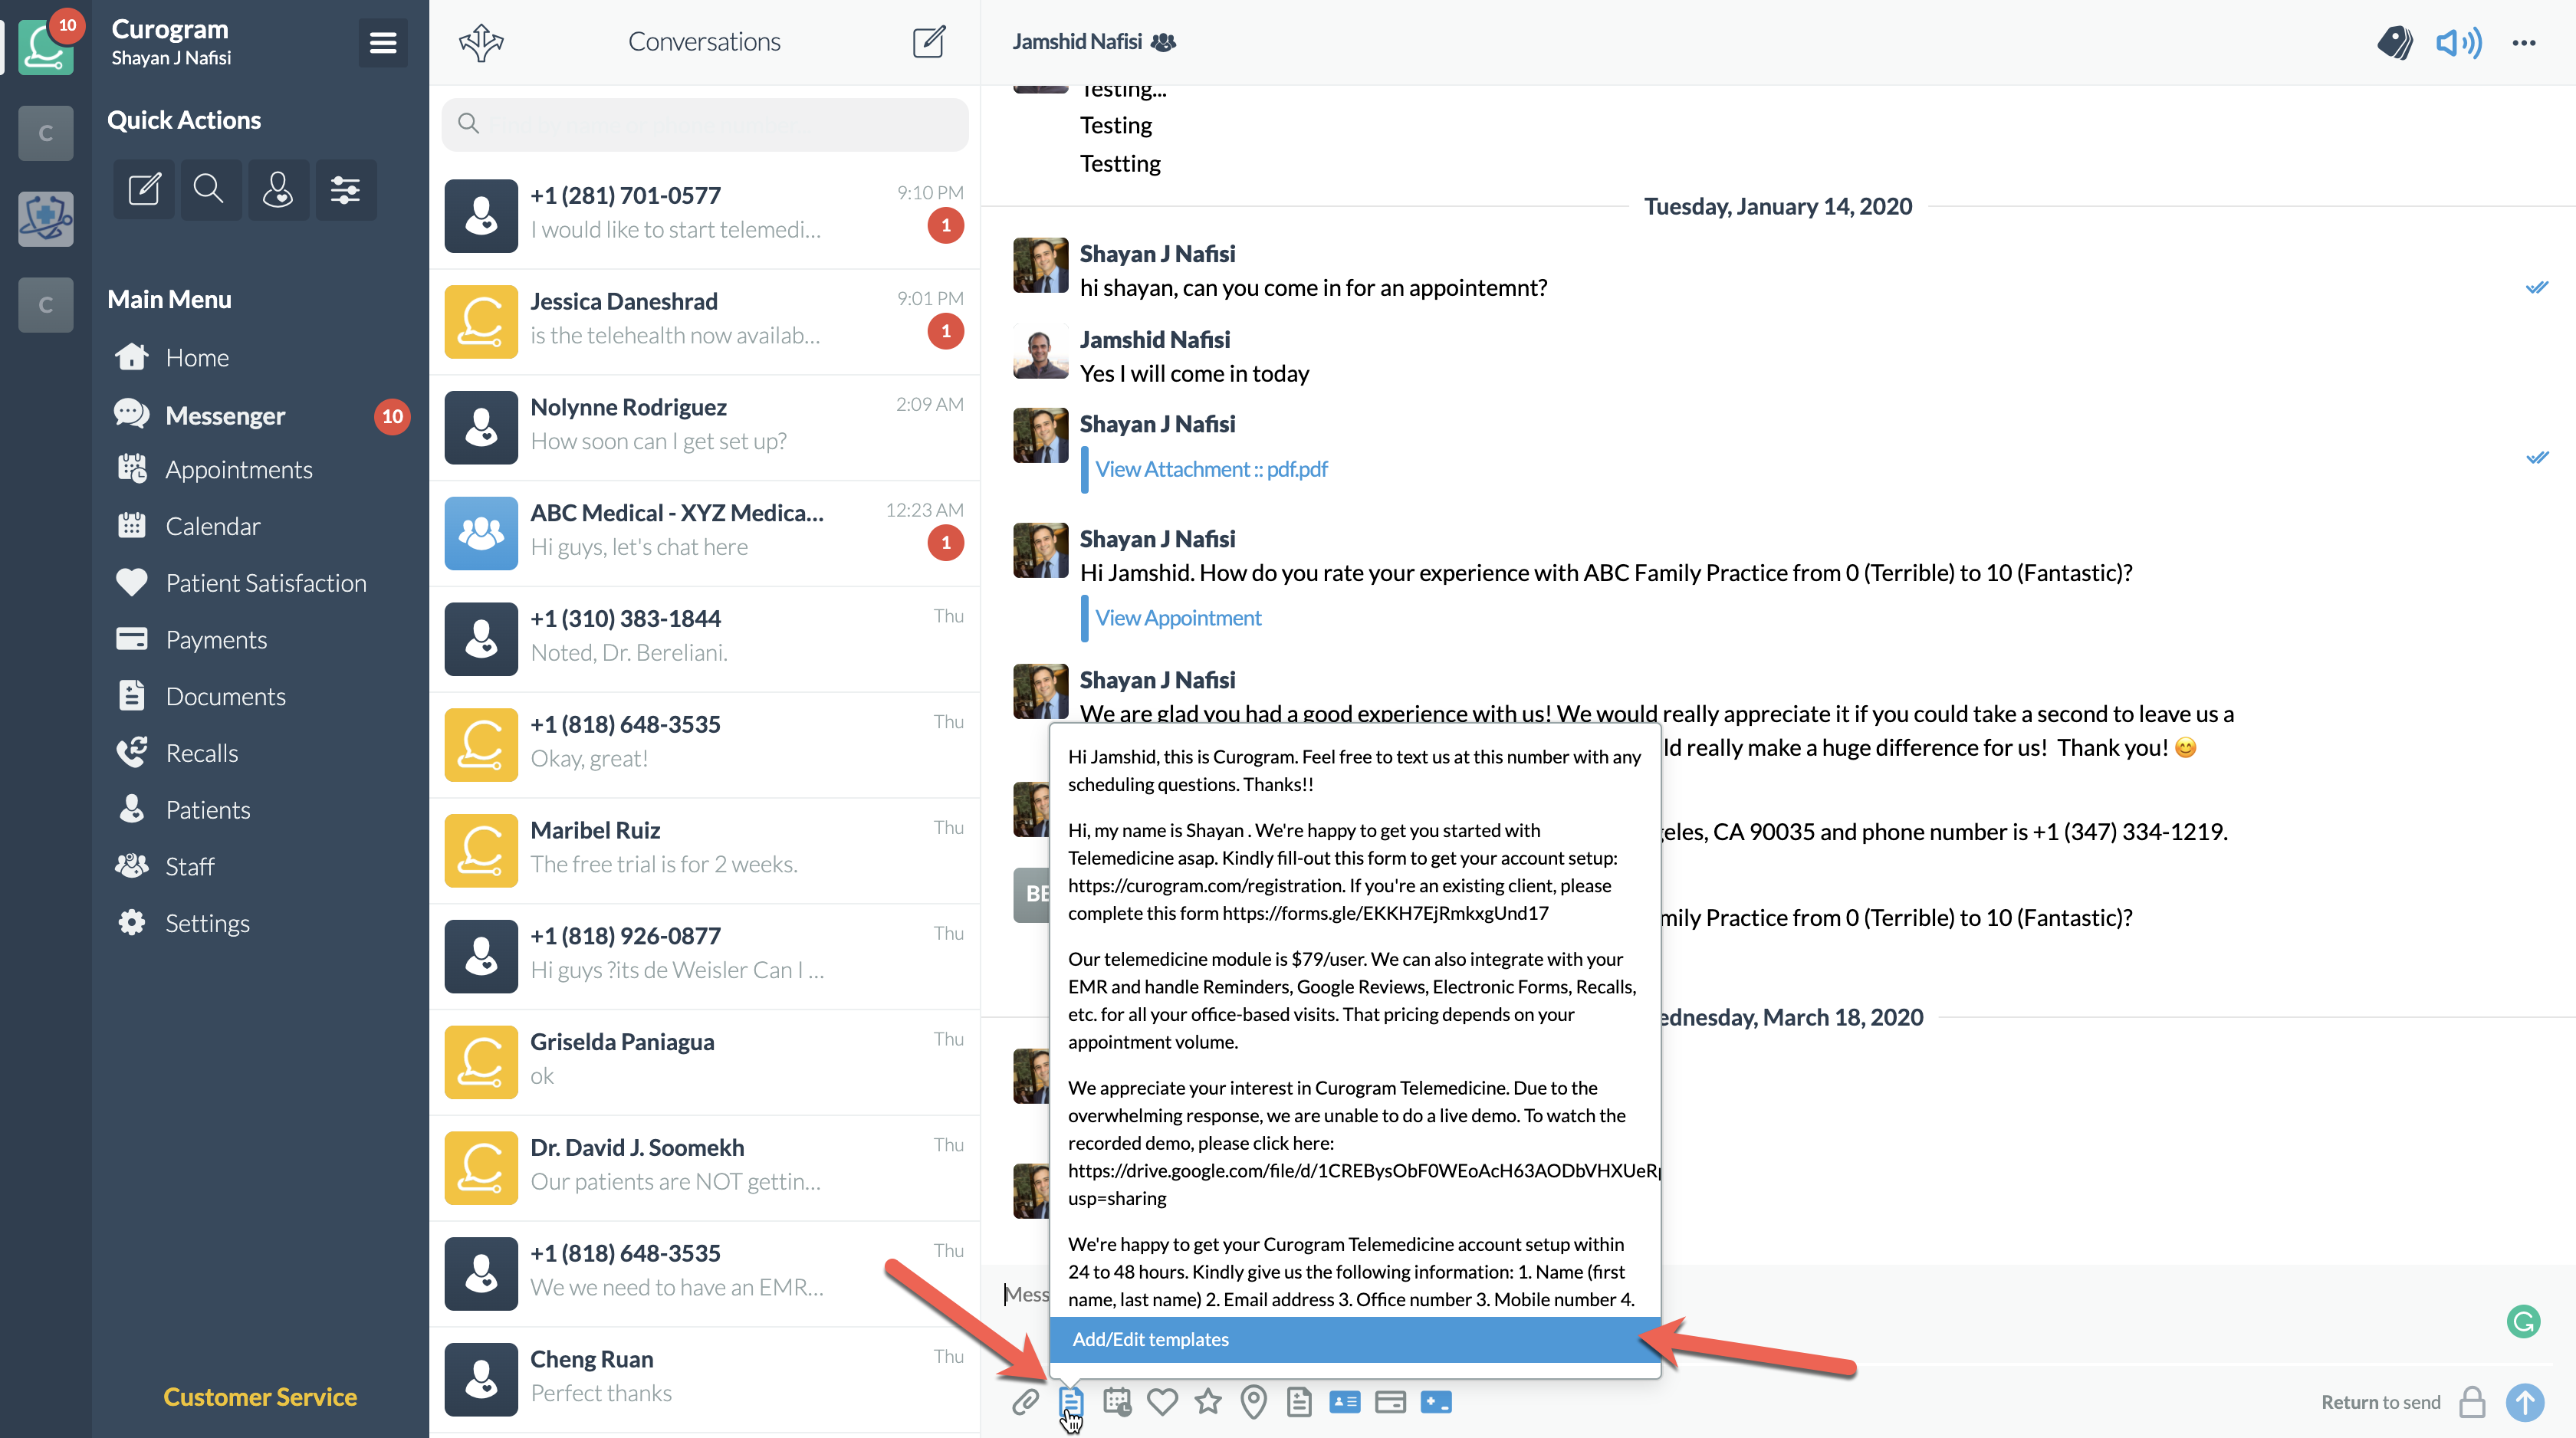Image resolution: width=2576 pixels, height=1438 pixels.
Task: Open Messenger in the main menu
Action: 225,415
